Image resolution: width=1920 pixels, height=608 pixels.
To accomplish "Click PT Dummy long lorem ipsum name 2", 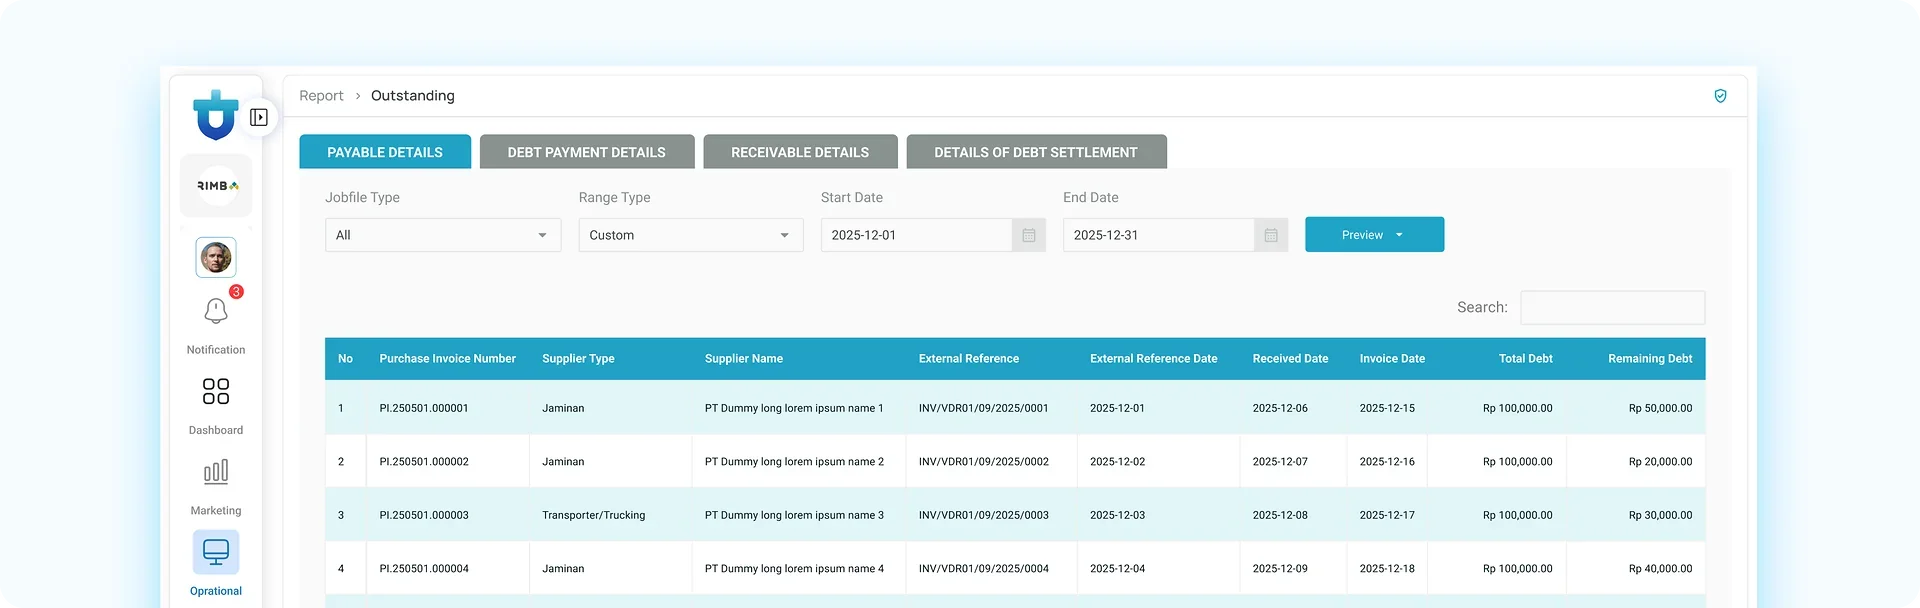I will click(794, 462).
